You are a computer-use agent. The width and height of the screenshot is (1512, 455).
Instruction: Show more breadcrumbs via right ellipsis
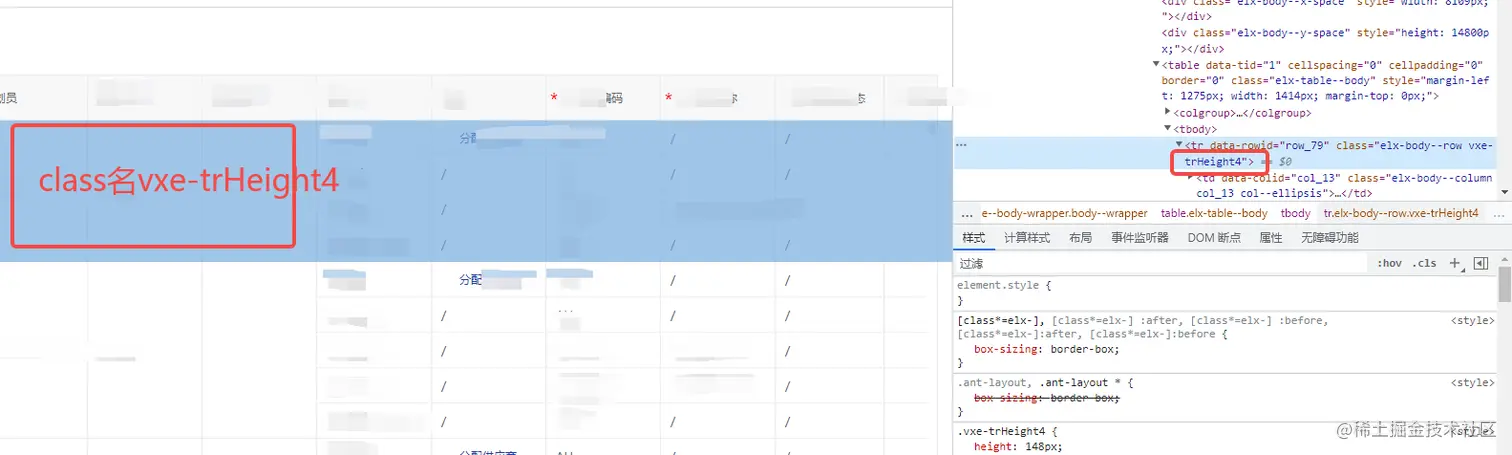point(1499,213)
